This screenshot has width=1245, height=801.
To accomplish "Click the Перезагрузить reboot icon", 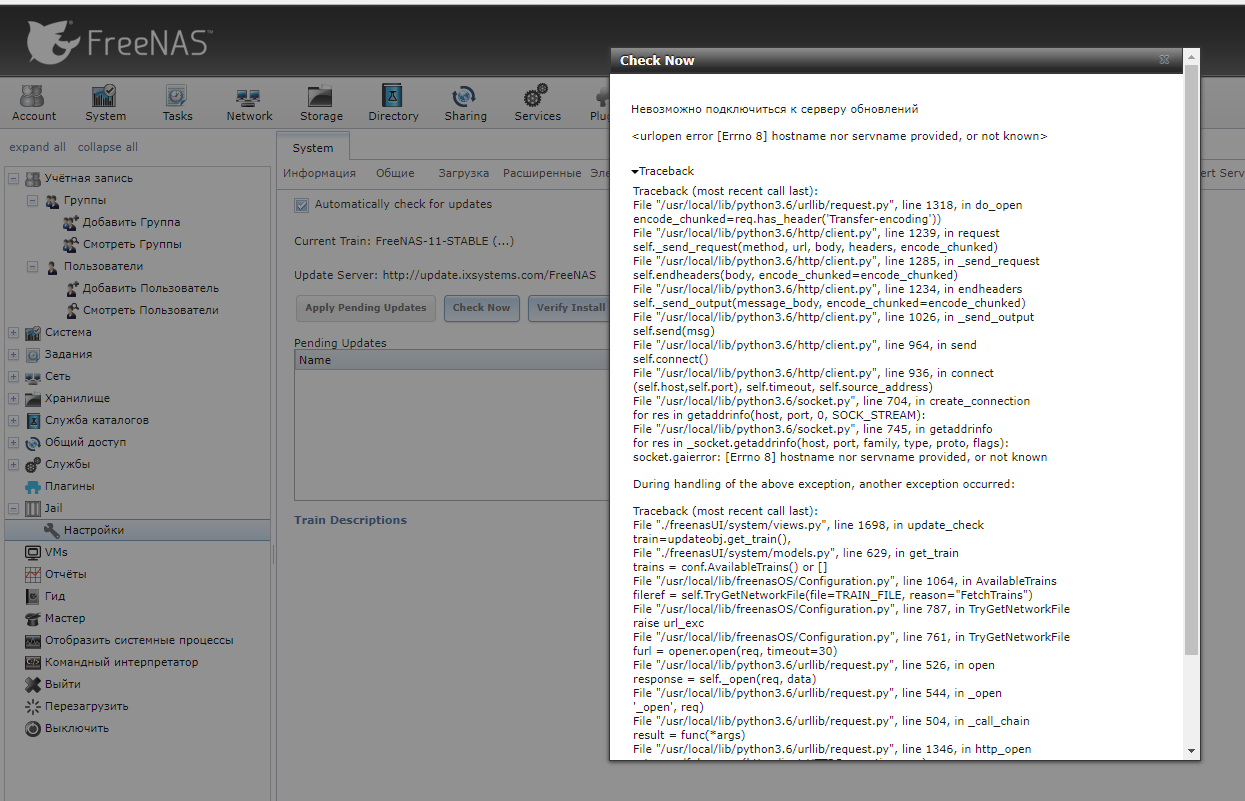I will pos(33,706).
